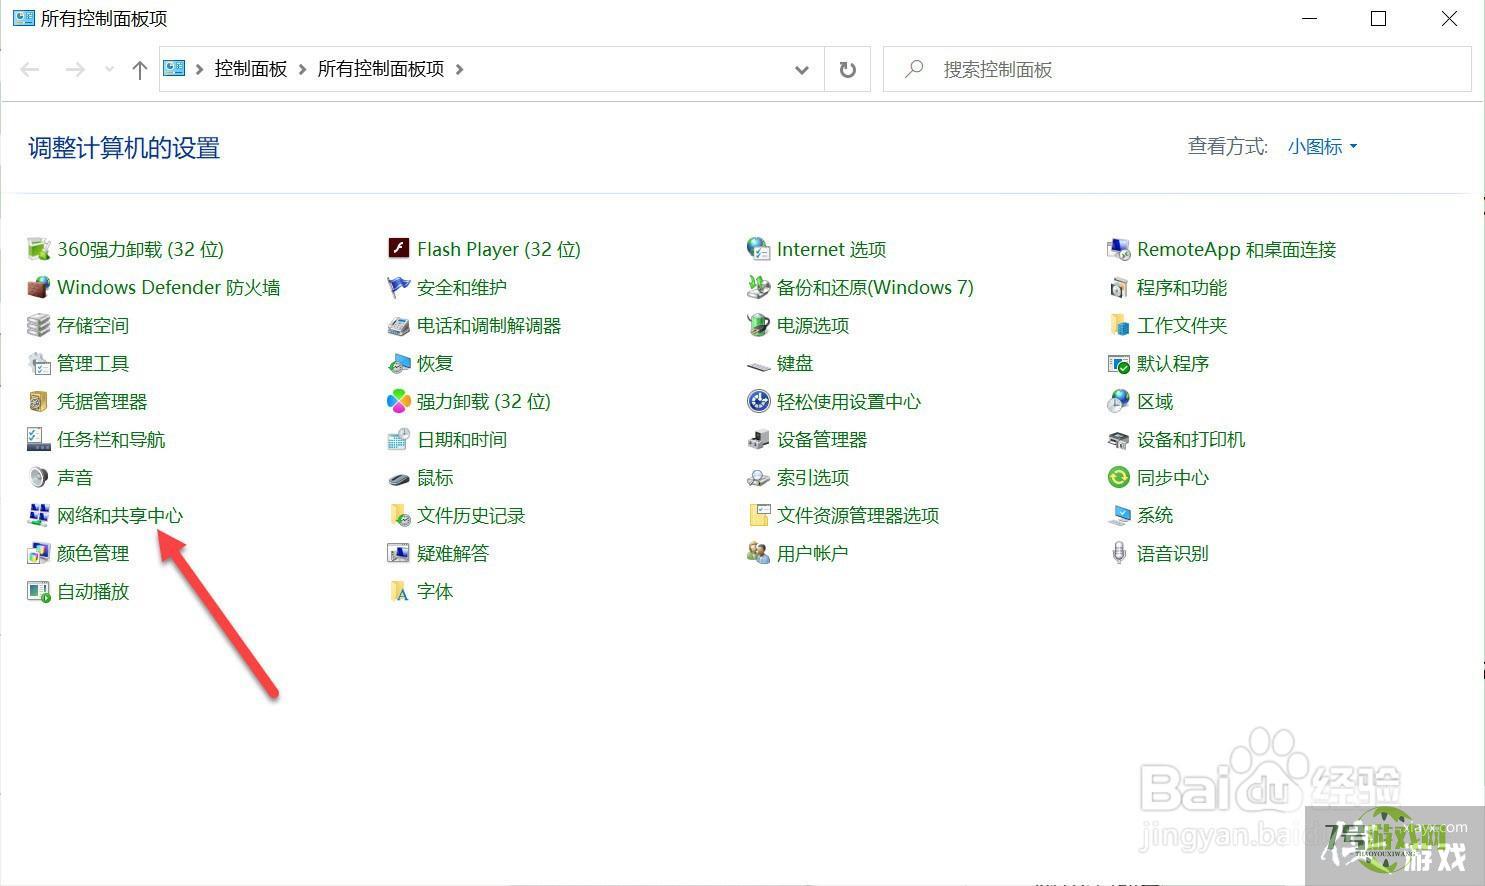Click the 区域 globe icon
Screen dimensions: 1485x886
pos(1118,401)
